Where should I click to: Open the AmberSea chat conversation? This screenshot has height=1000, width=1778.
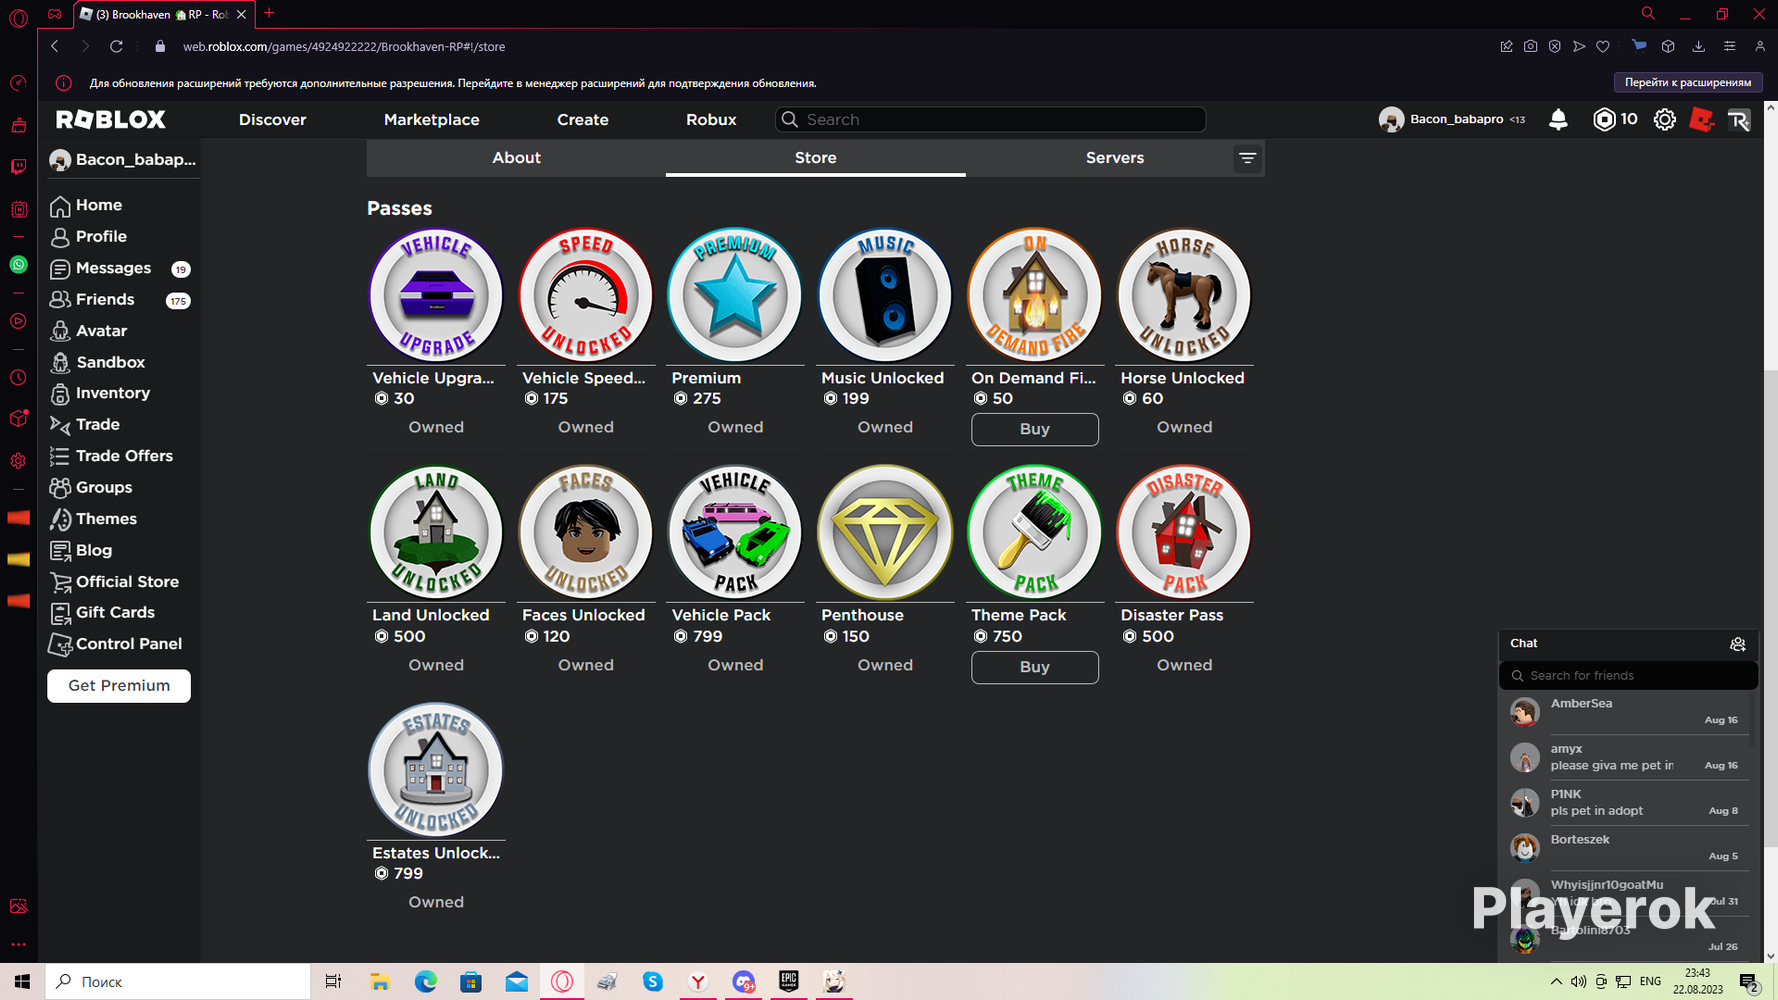point(1626,711)
